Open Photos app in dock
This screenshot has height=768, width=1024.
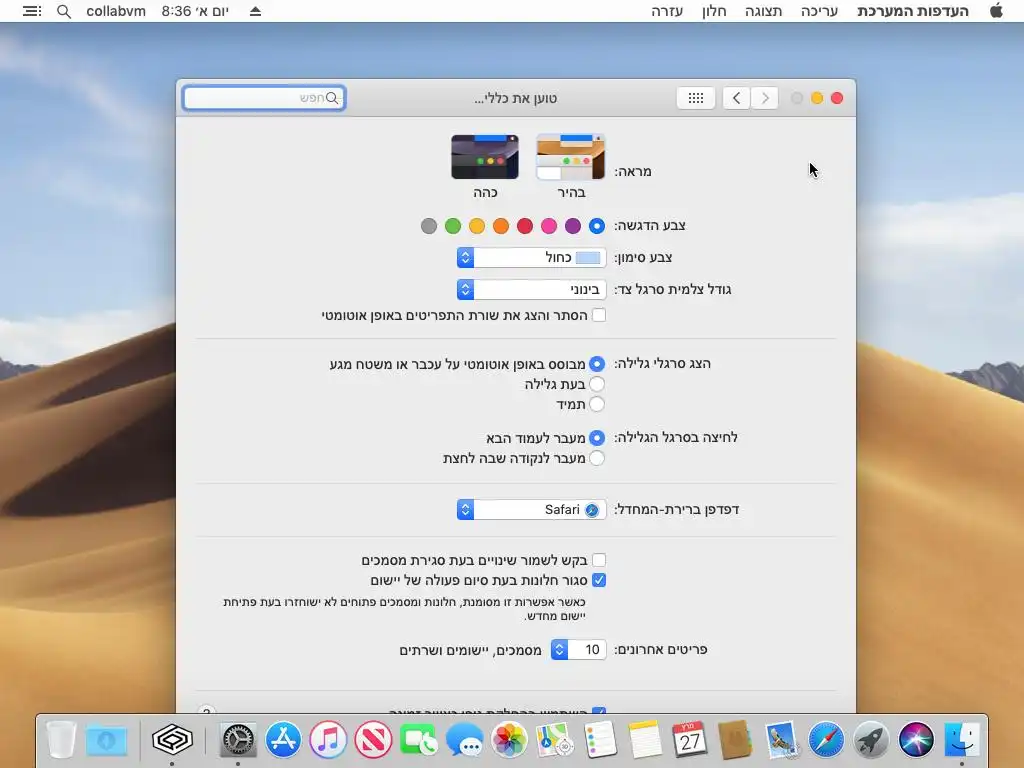tap(509, 740)
